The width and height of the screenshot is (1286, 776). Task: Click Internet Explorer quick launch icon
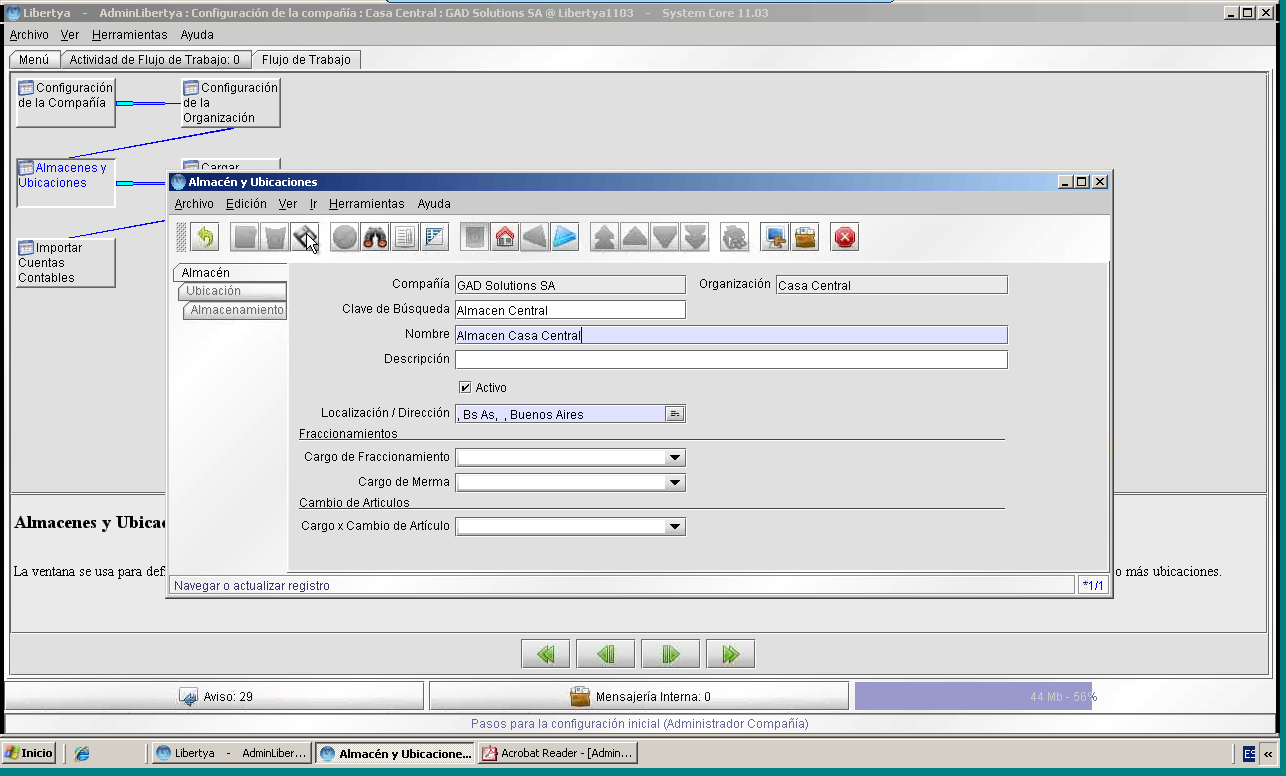pos(82,753)
